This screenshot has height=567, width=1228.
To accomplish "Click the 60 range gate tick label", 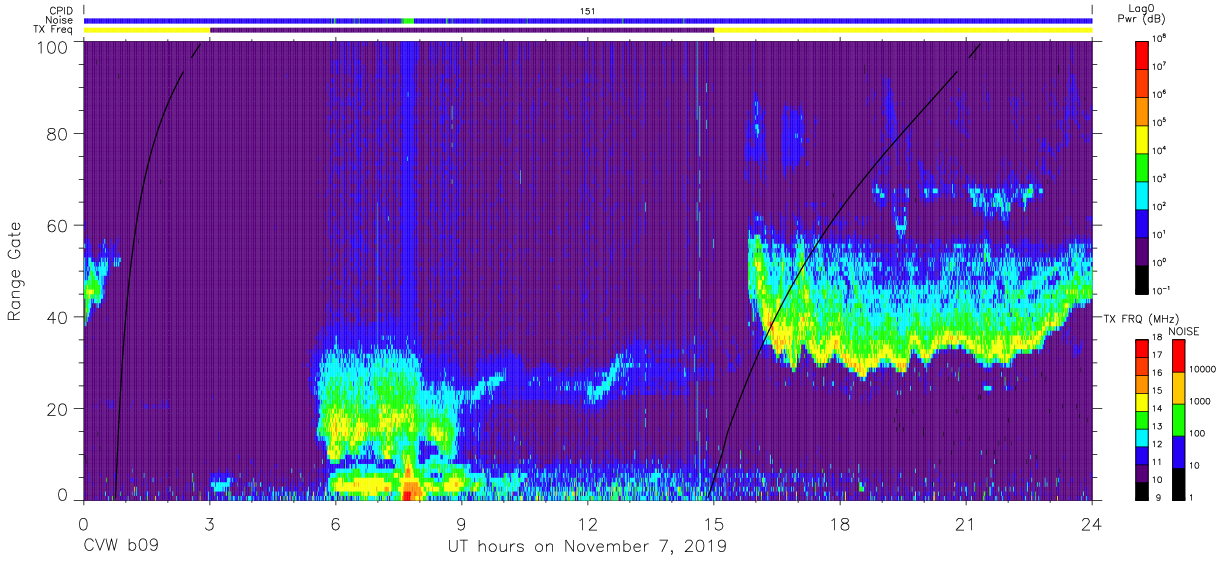I will pos(58,225).
